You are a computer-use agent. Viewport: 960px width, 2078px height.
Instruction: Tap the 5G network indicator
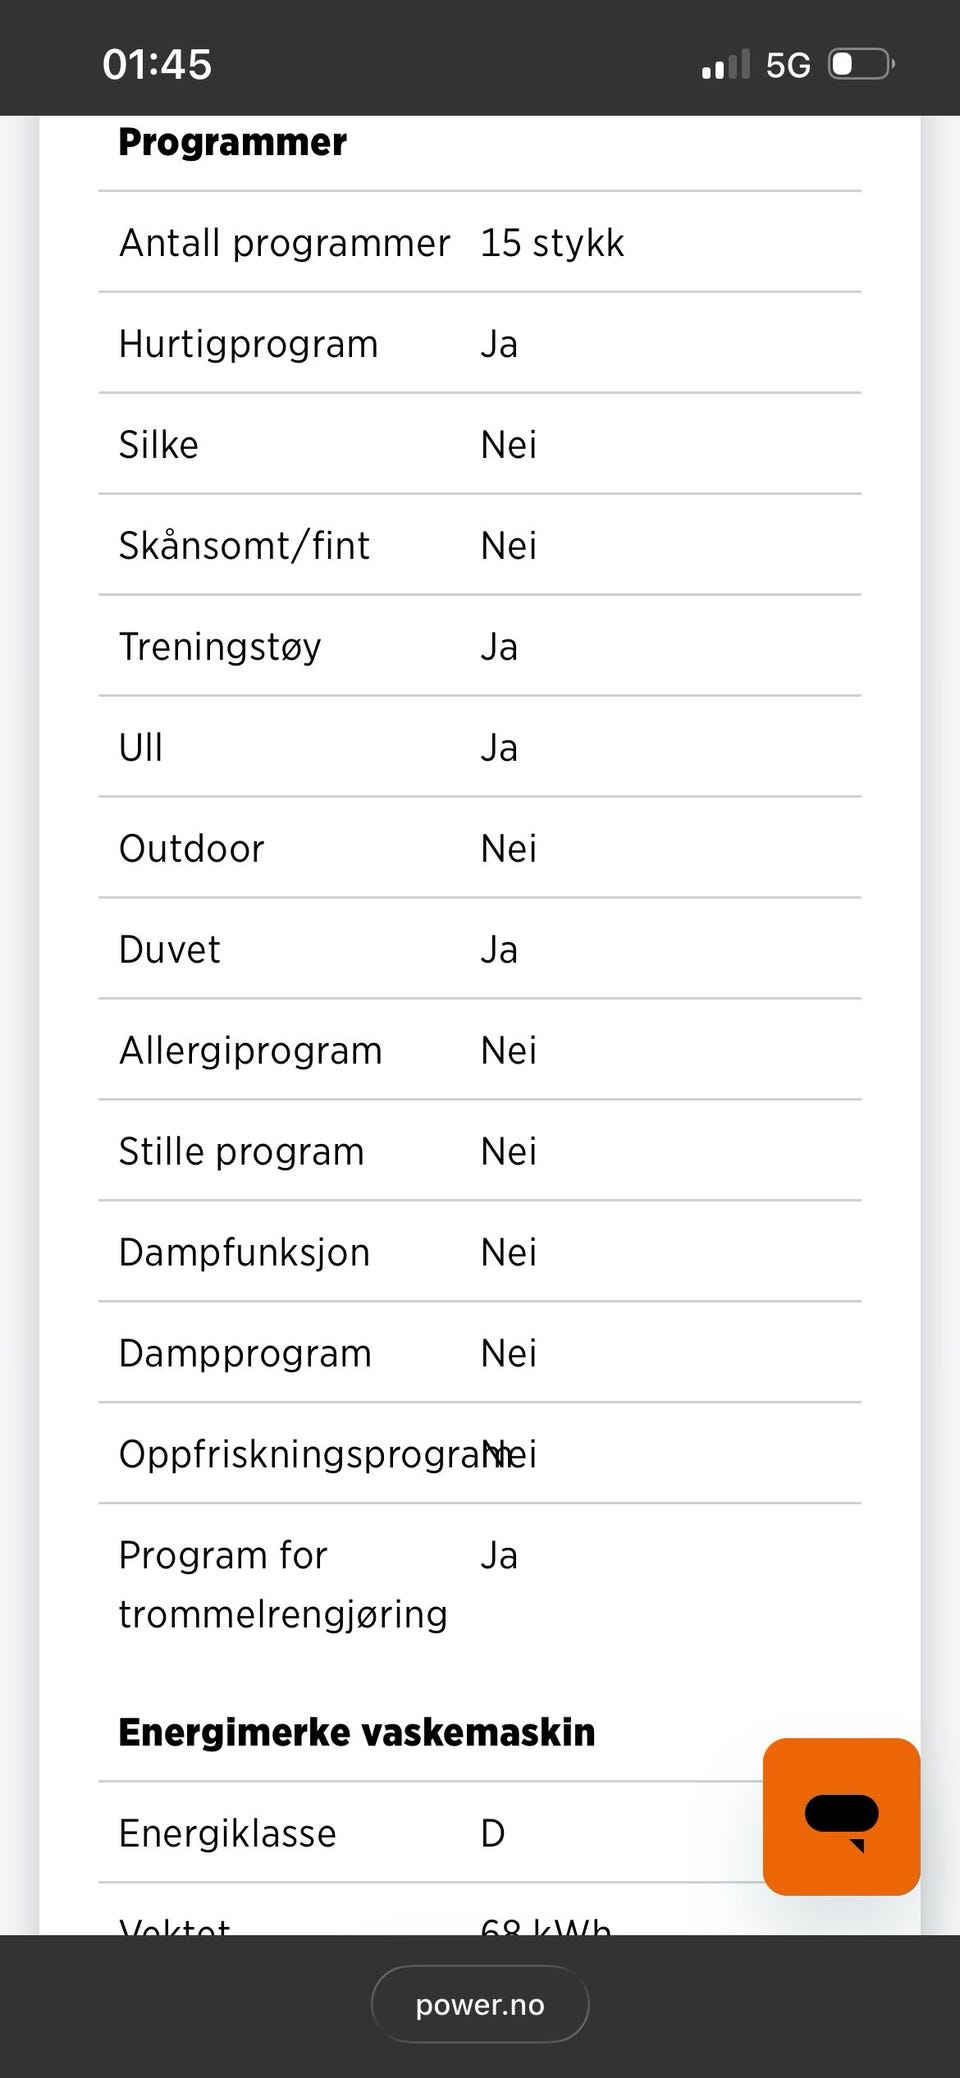pos(788,65)
